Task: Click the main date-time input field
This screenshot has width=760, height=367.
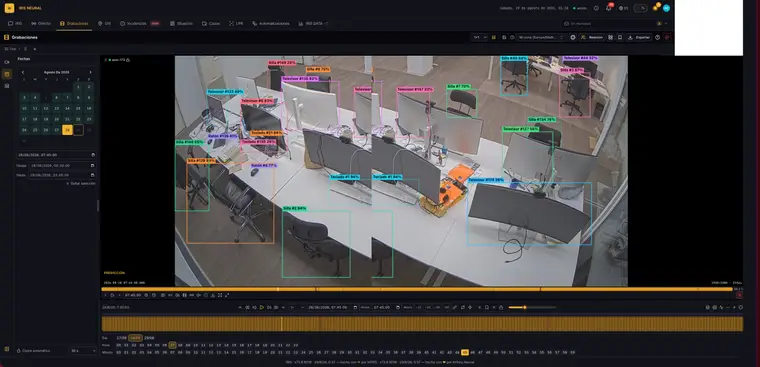Action: pos(56,155)
